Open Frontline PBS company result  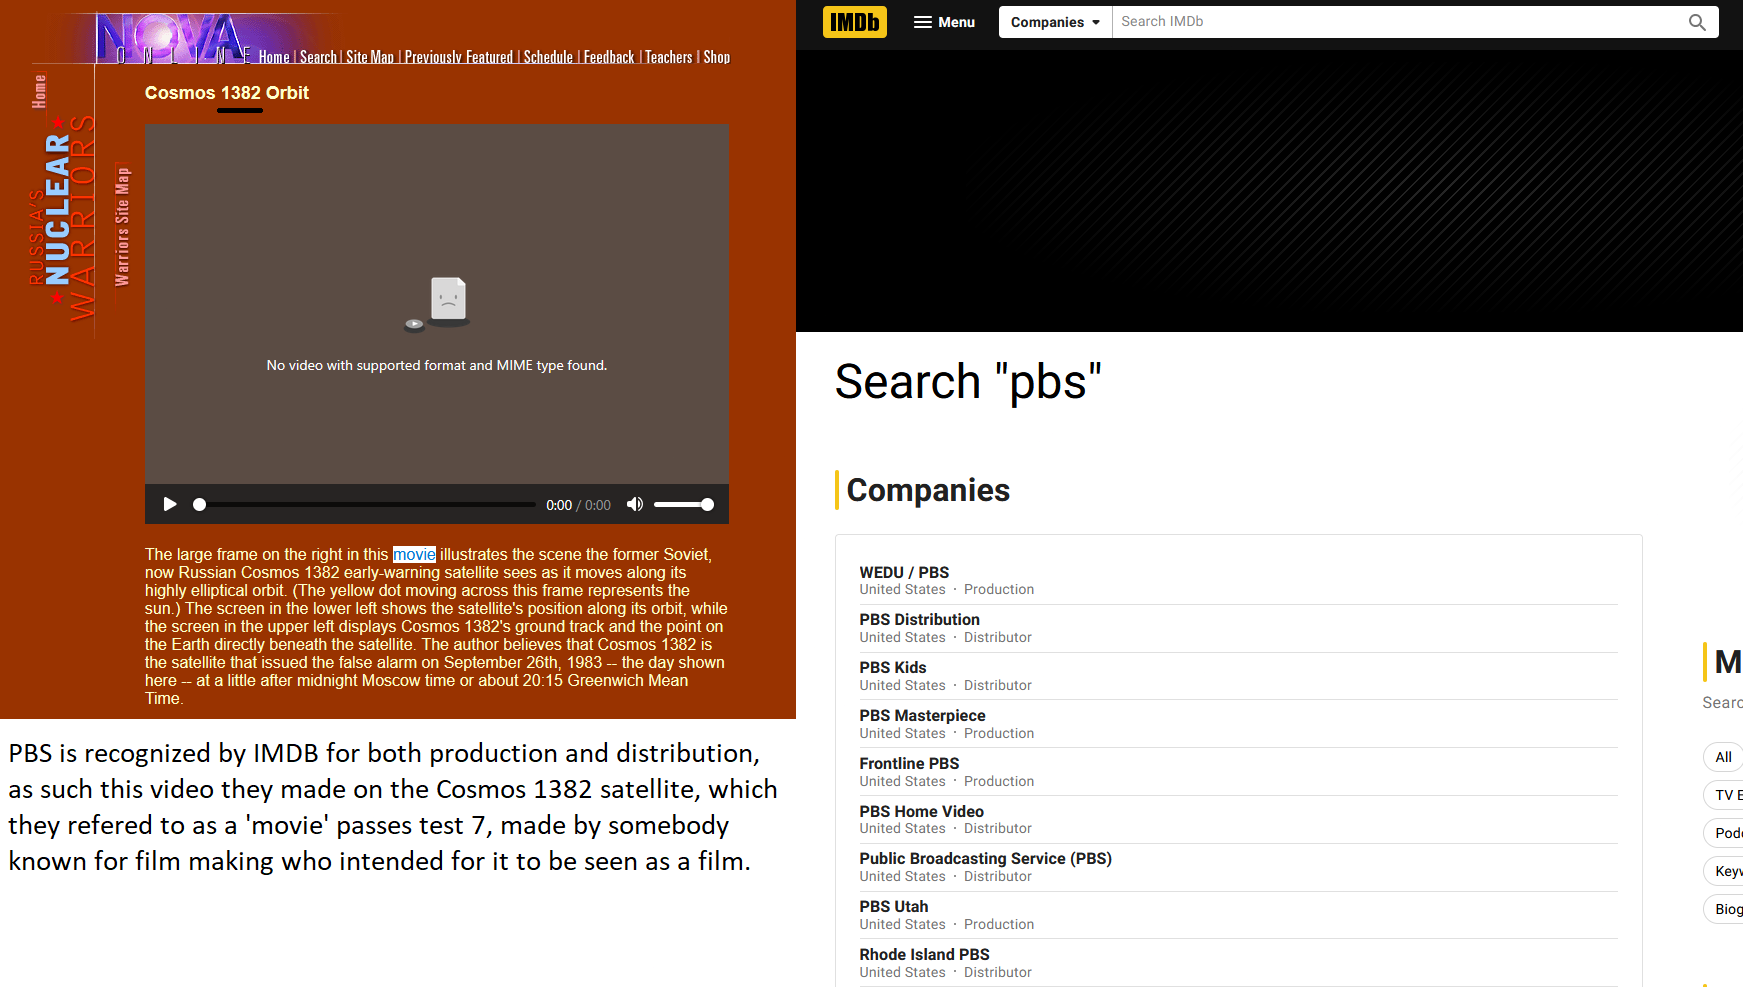[909, 764]
